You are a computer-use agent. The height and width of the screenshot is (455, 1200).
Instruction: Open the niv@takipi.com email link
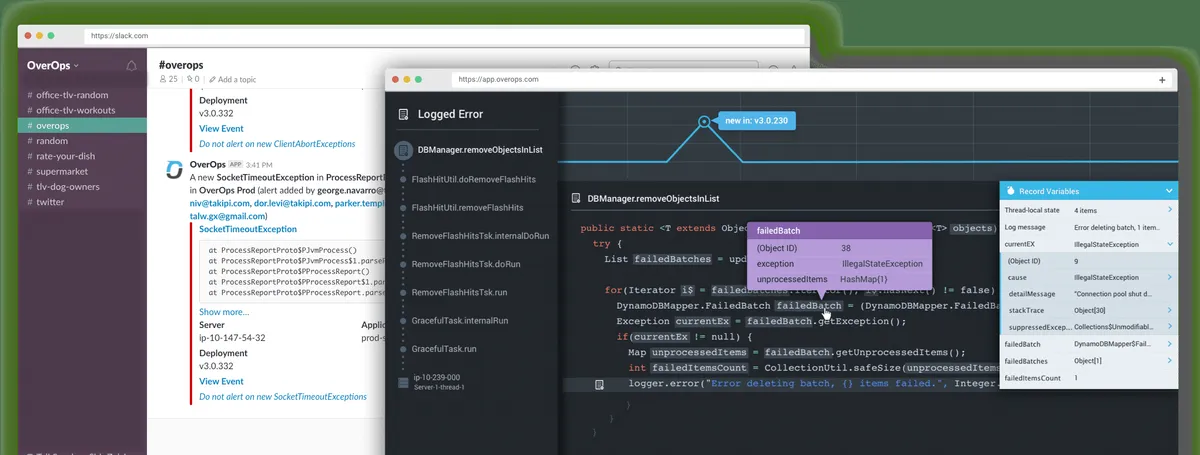click(x=219, y=202)
